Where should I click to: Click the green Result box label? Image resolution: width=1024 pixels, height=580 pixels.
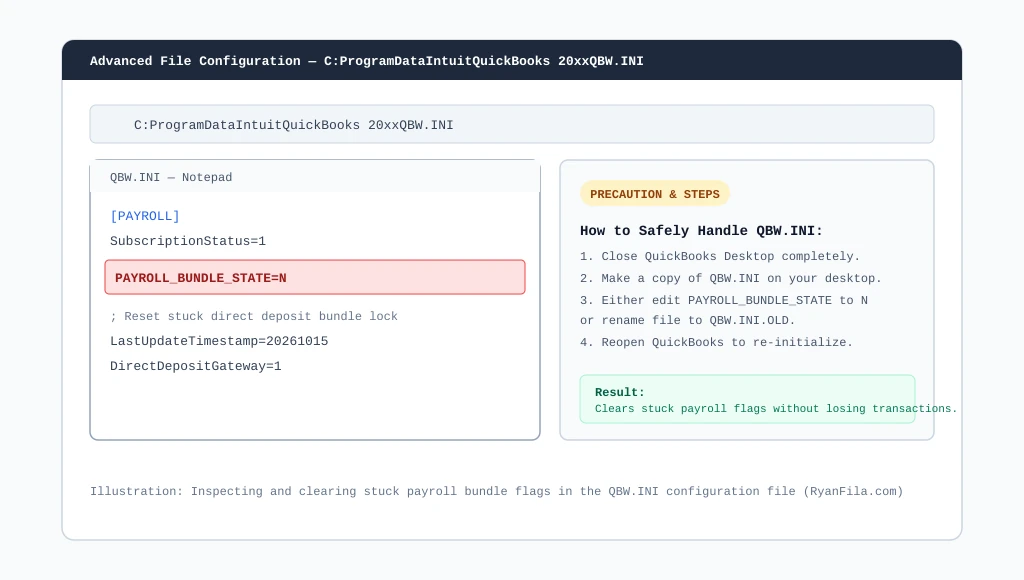point(620,392)
